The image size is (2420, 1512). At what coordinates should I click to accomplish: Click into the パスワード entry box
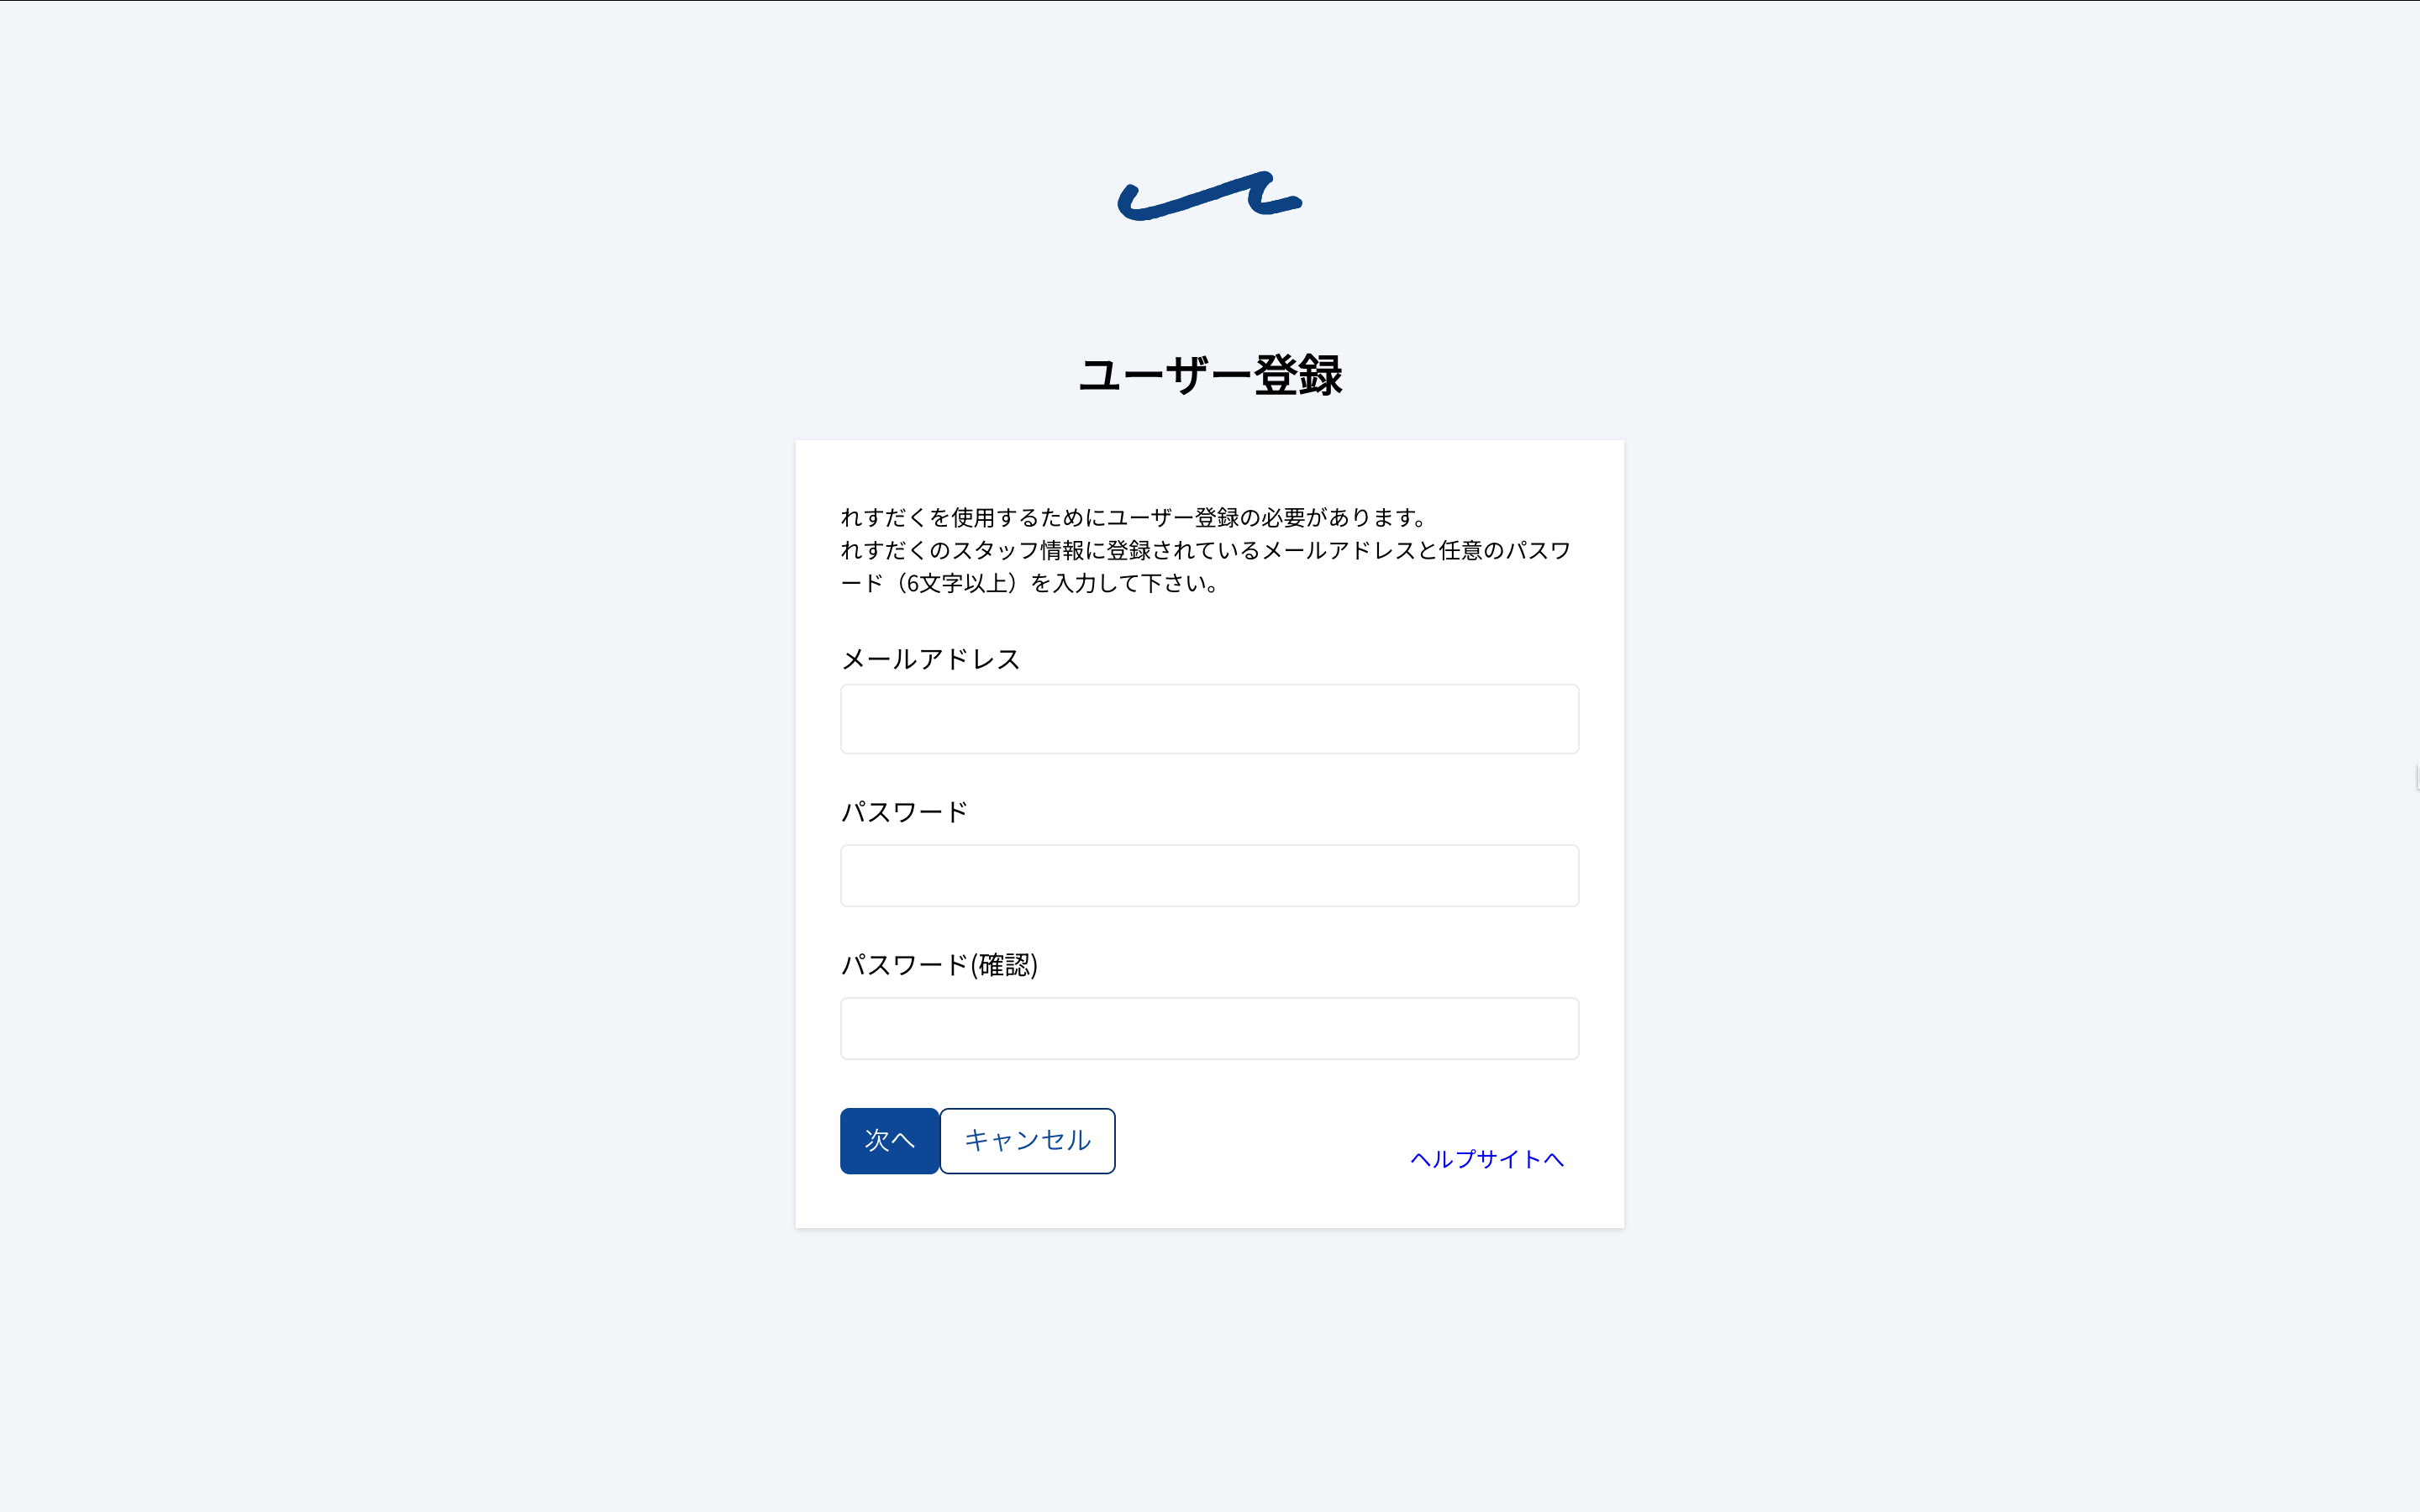point(1209,876)
